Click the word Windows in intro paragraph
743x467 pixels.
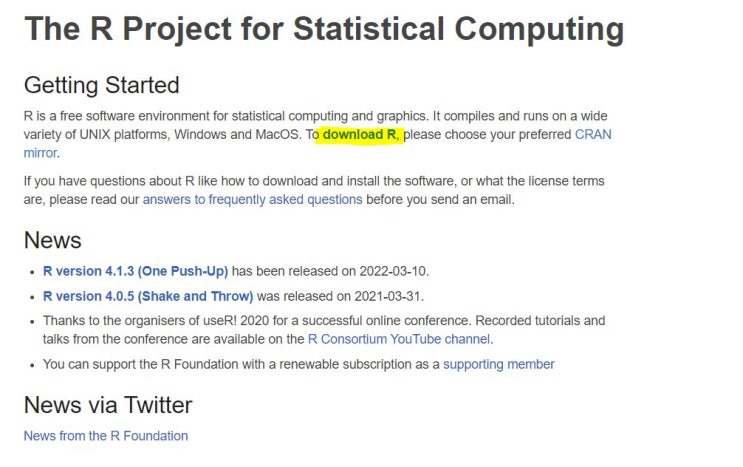(x=193, y=135)
